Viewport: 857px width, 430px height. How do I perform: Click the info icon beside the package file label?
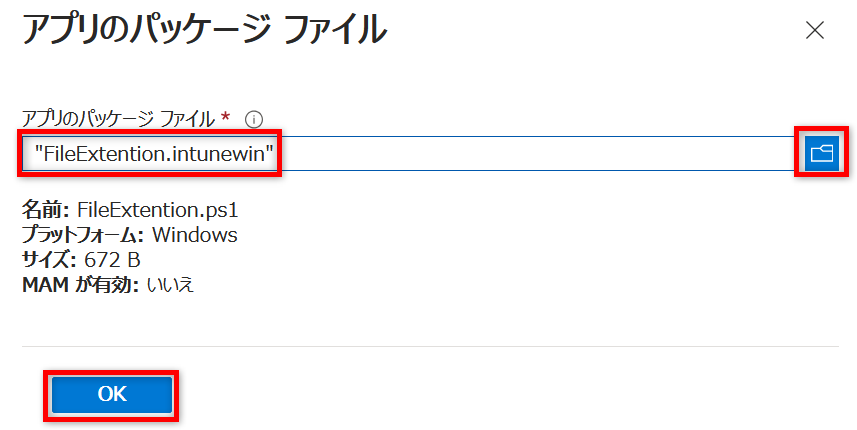pos(254,119)
